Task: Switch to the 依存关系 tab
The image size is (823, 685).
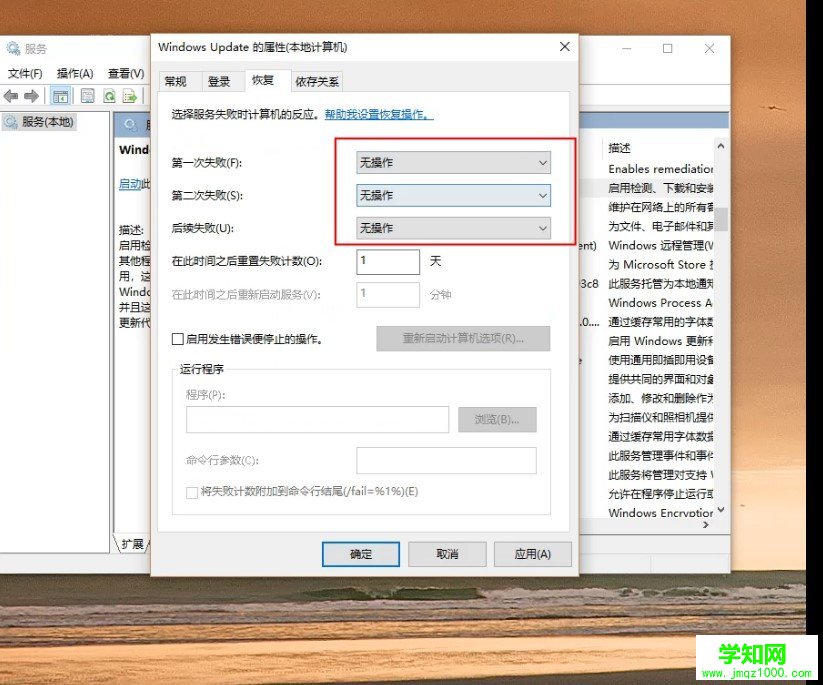Action: coord(317,81)
